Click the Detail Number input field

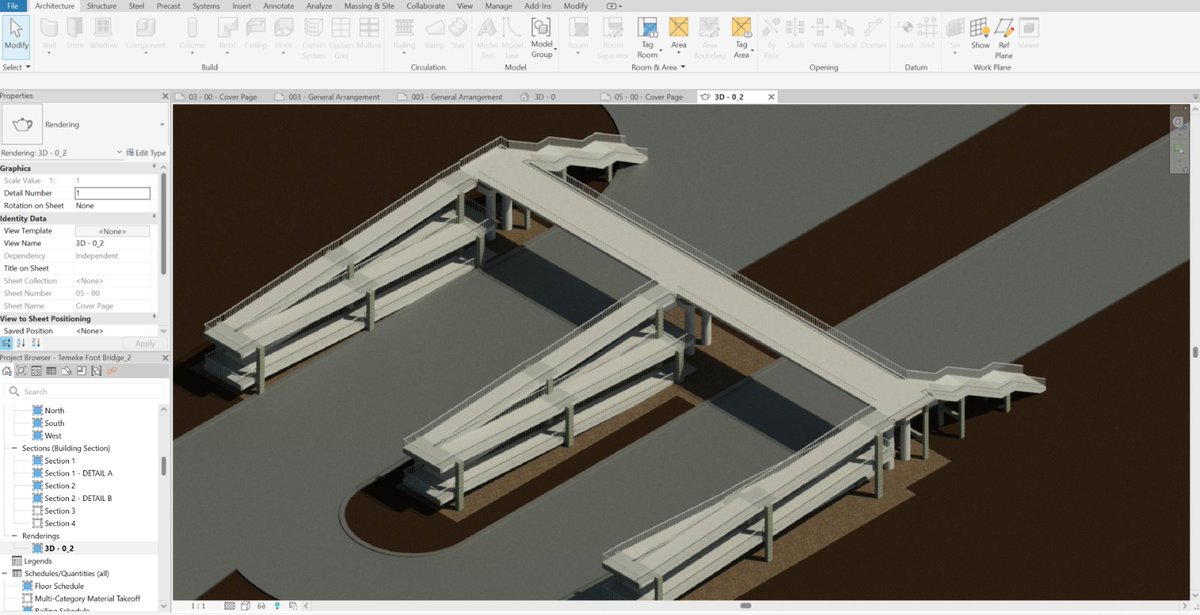click(x=112, y=193)
